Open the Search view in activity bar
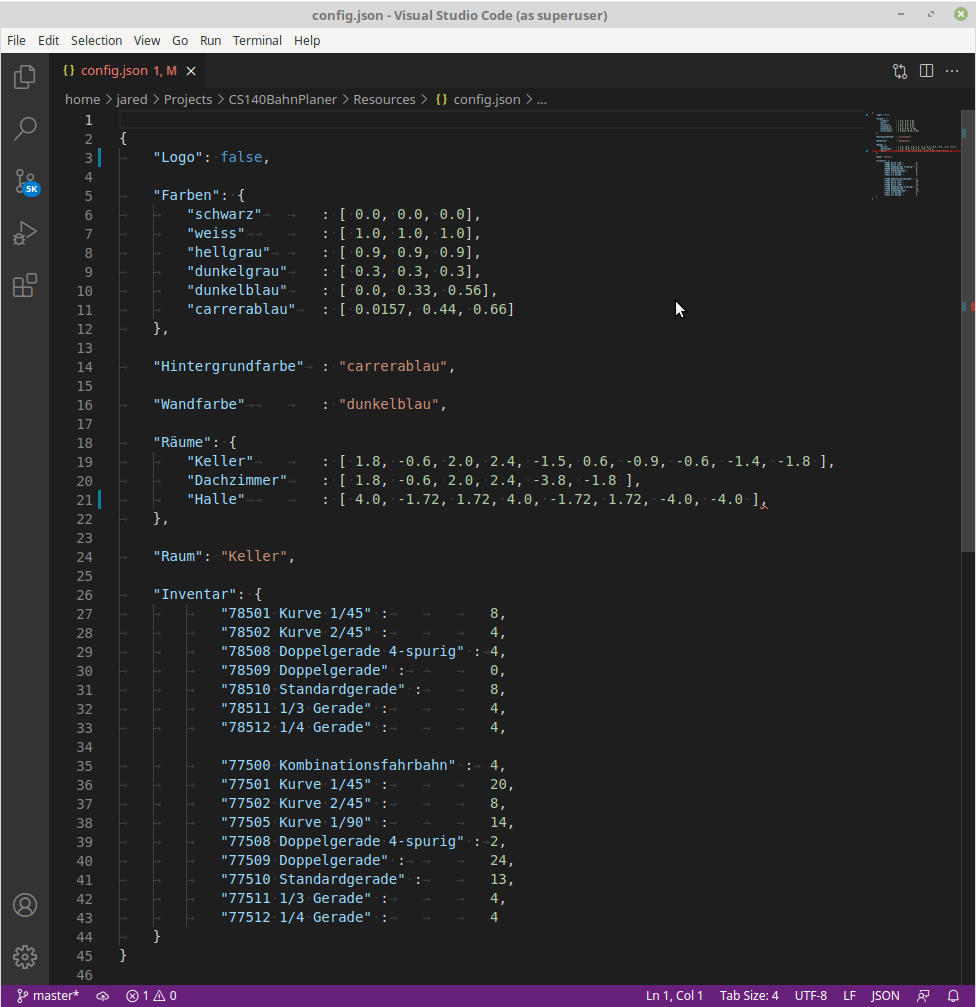 pos(25,129)
